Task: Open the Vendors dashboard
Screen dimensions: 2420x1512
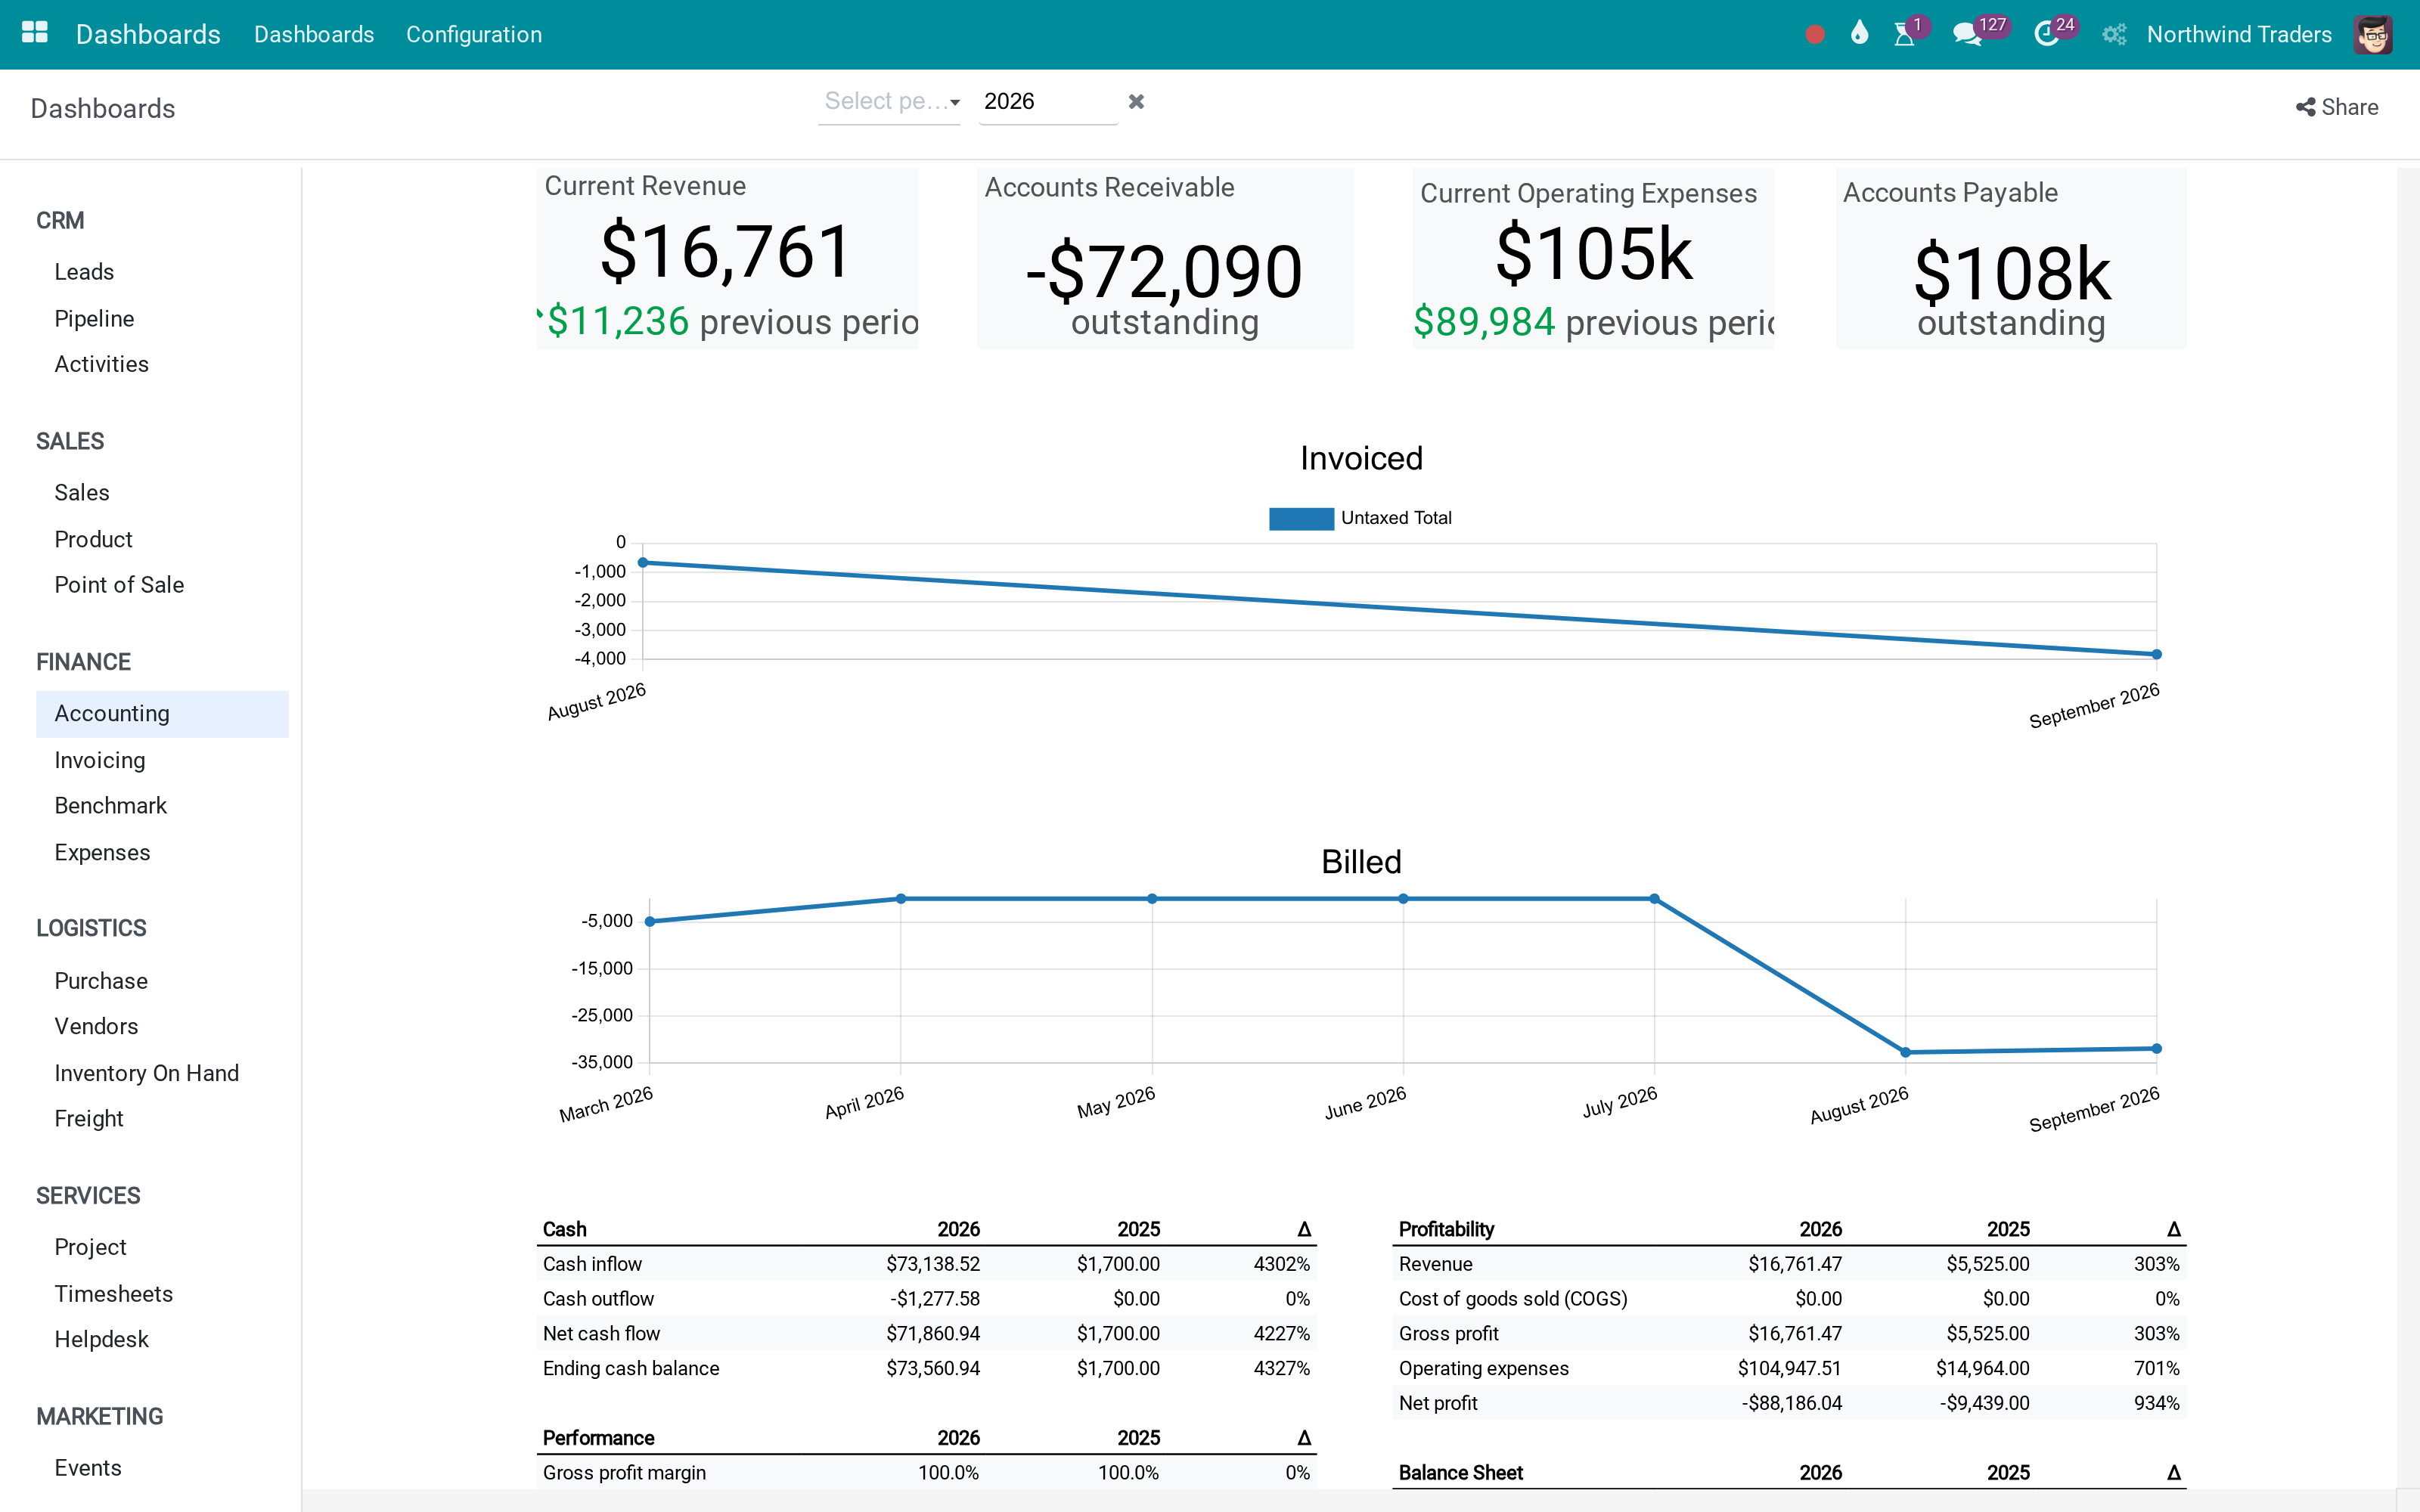Action: click(96, 1026)
